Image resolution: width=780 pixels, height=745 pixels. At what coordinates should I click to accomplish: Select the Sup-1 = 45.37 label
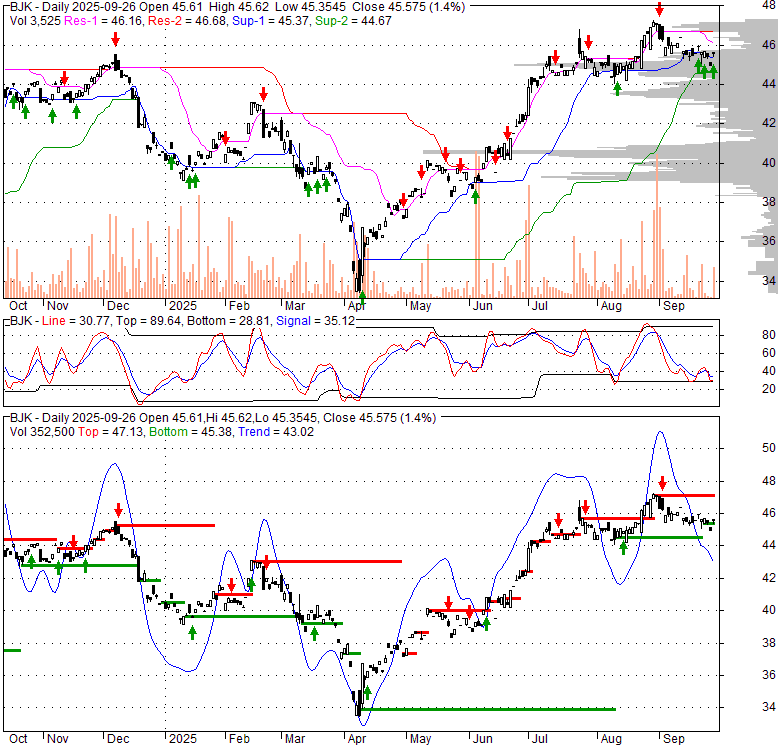270,21
